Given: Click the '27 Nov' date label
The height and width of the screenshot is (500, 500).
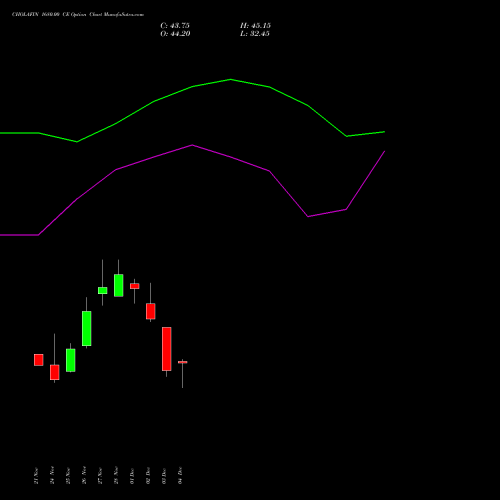Looking at the screenshot, I should tap(100, 476).
